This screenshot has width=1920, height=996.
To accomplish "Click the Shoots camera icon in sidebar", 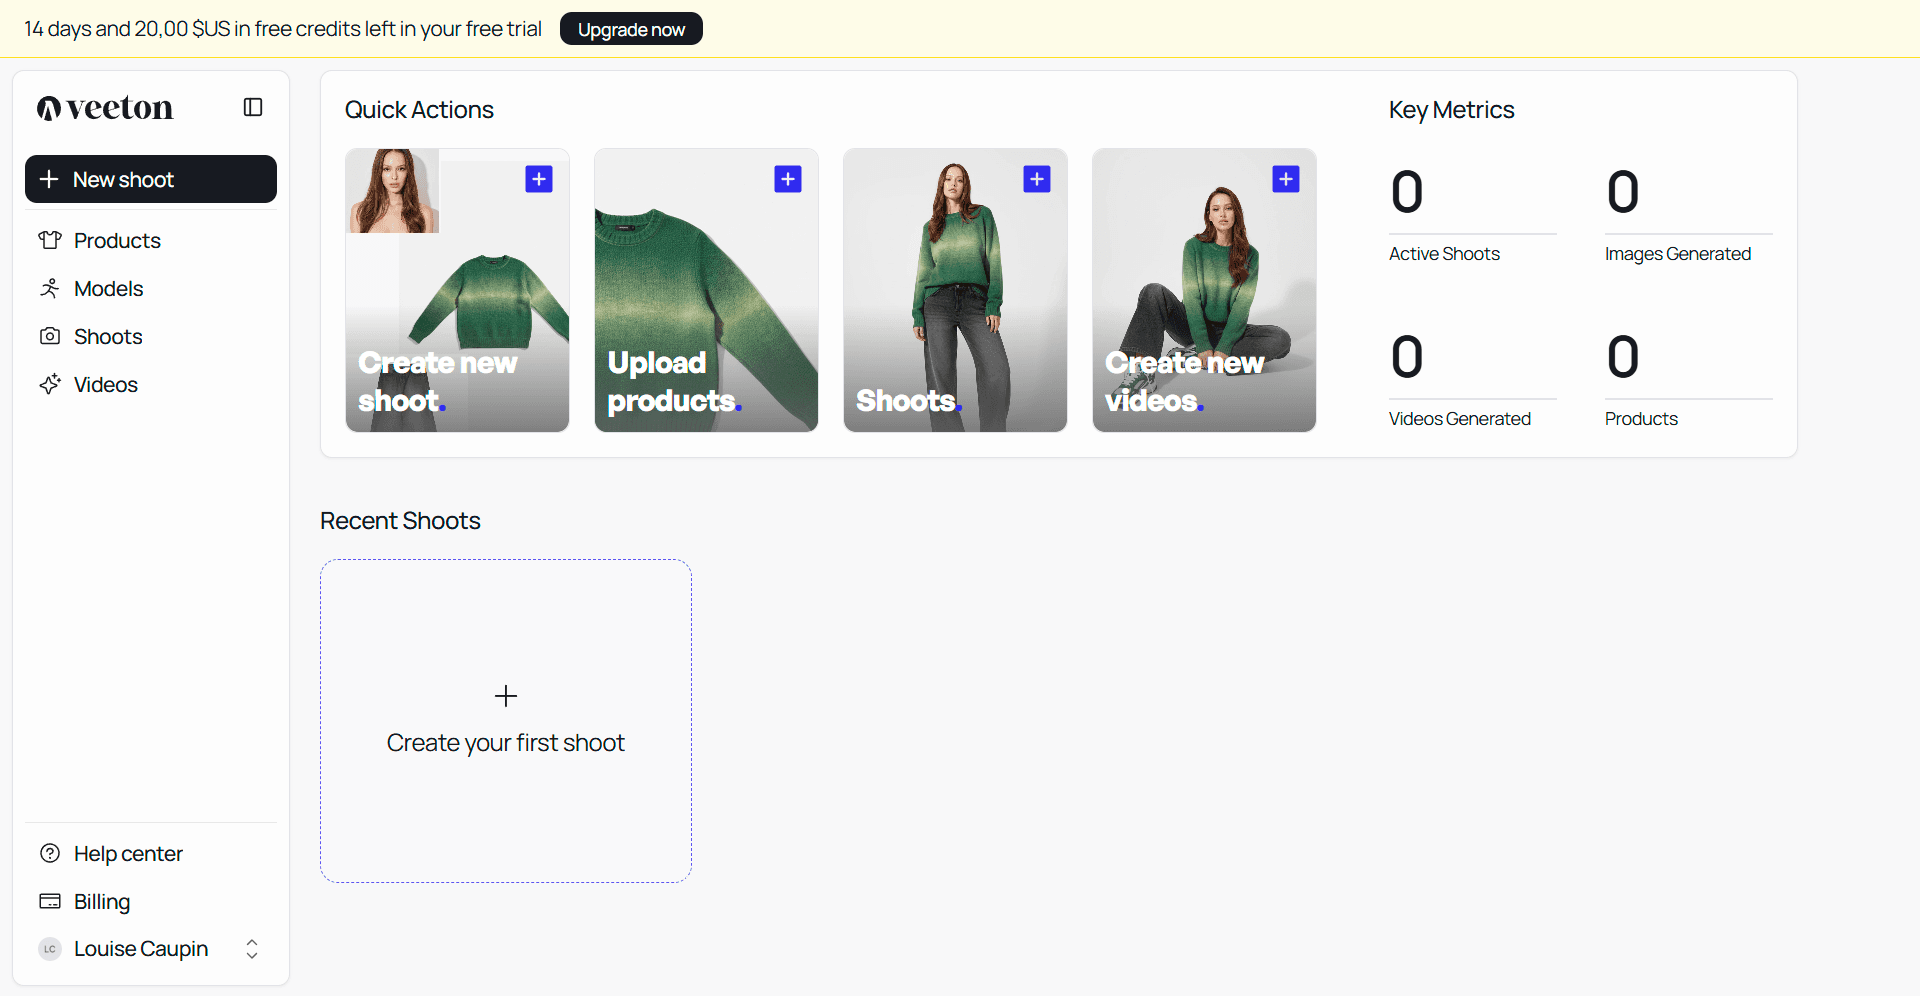I will [x=50, y=336].
